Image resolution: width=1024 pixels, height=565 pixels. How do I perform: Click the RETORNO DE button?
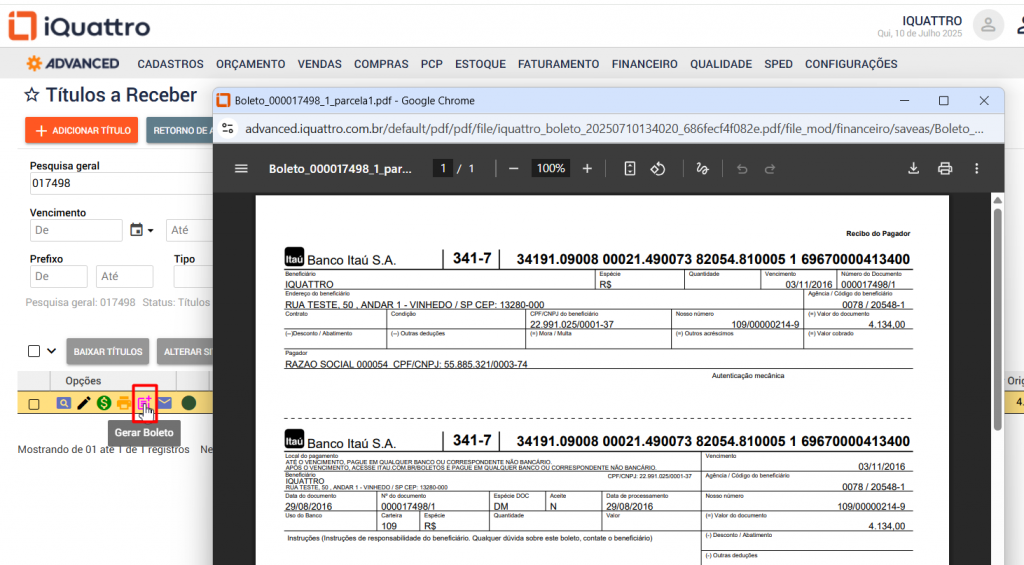click(180, 131)
